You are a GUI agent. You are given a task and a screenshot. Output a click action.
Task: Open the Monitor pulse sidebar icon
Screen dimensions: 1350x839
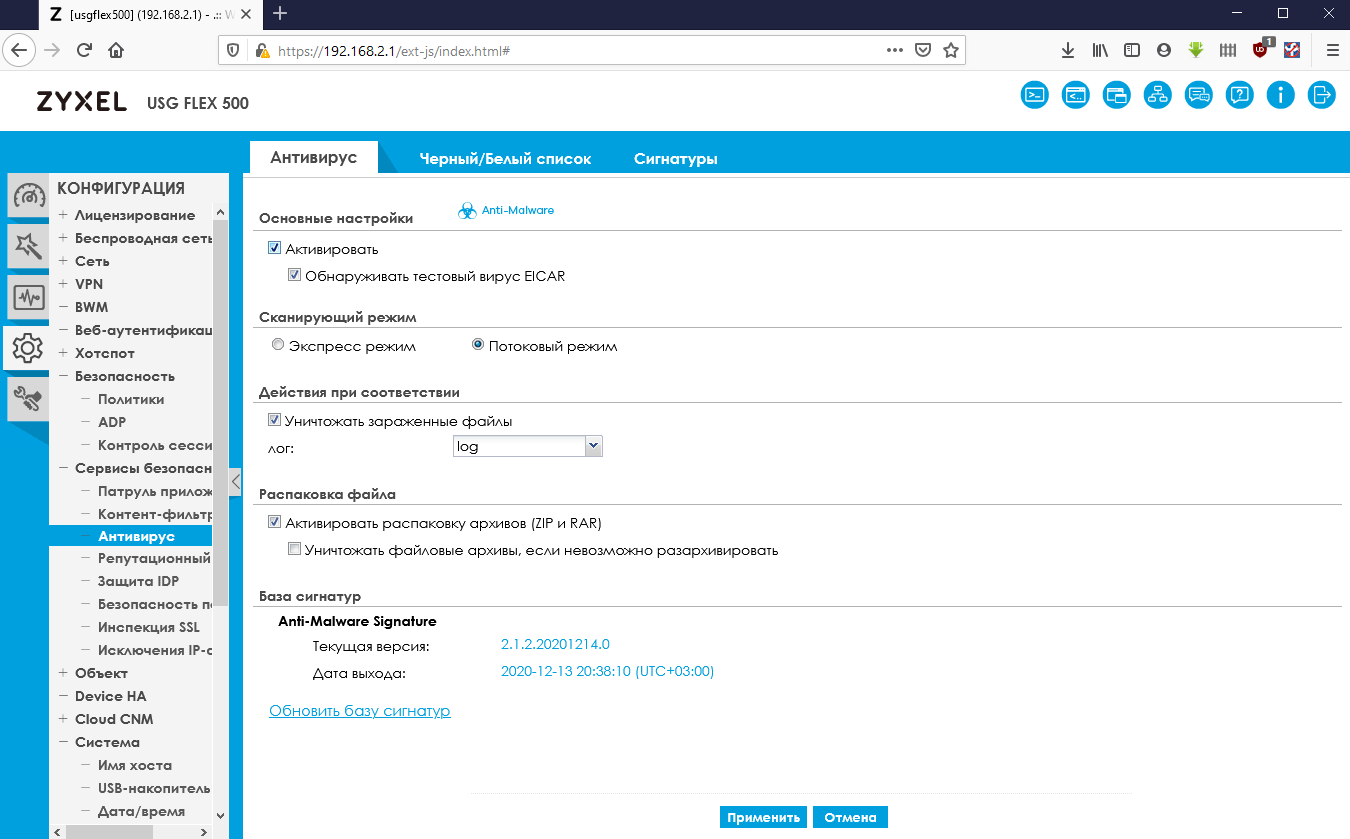tap(28, 297)
